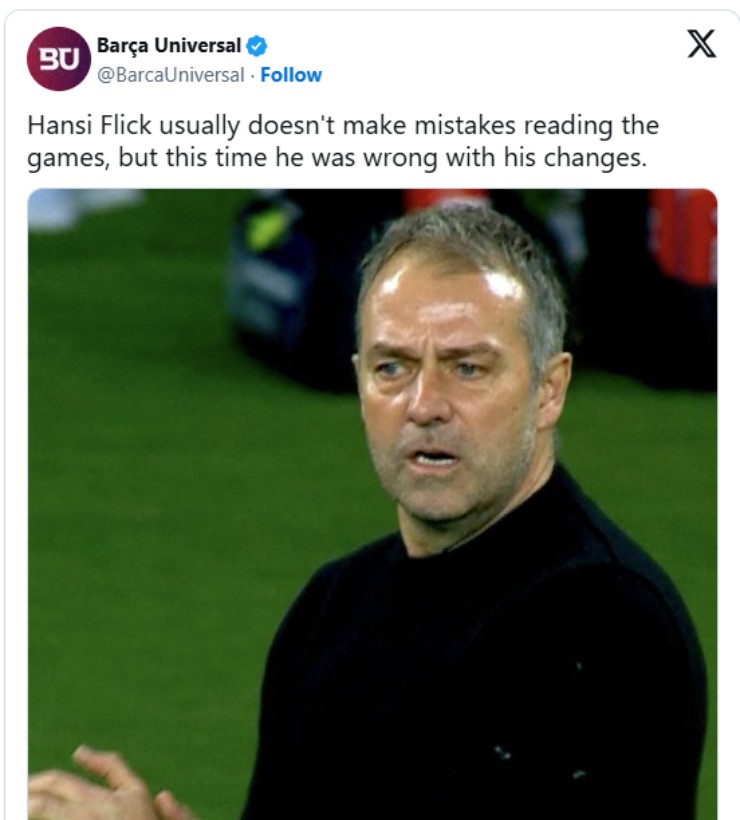Click the BU profile avatar
Screen dimensions: 740x820
(59, 59)
